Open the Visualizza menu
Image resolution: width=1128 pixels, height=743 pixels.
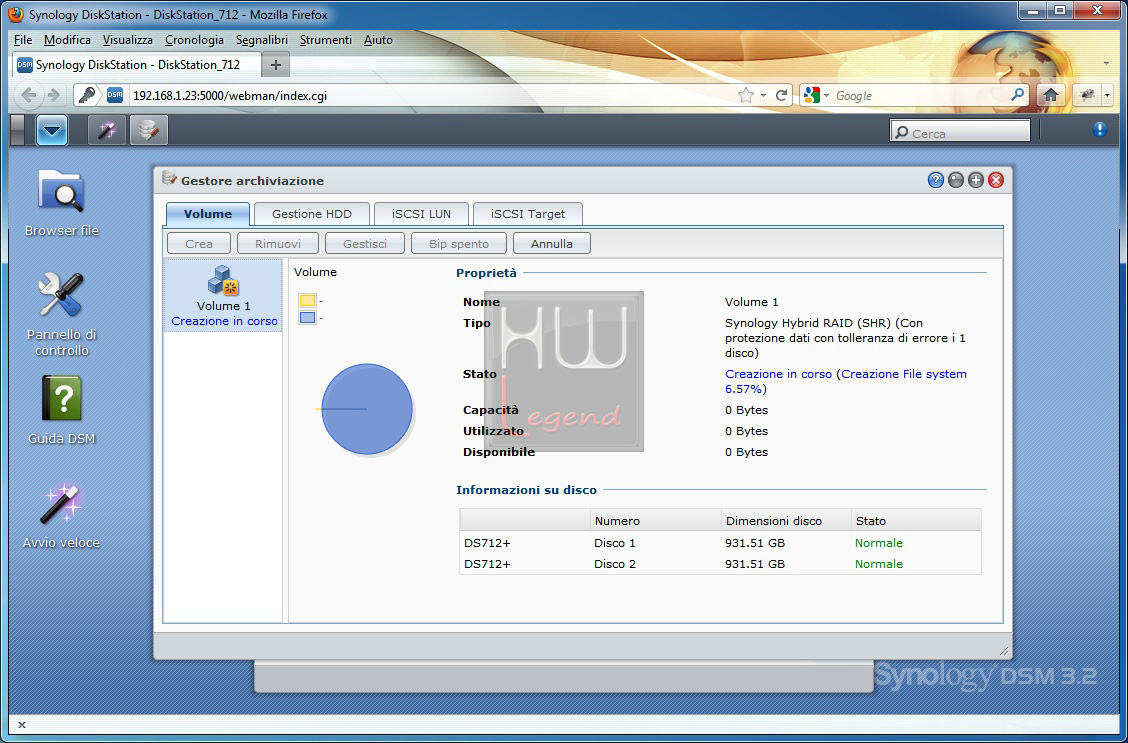click(127, 40)
